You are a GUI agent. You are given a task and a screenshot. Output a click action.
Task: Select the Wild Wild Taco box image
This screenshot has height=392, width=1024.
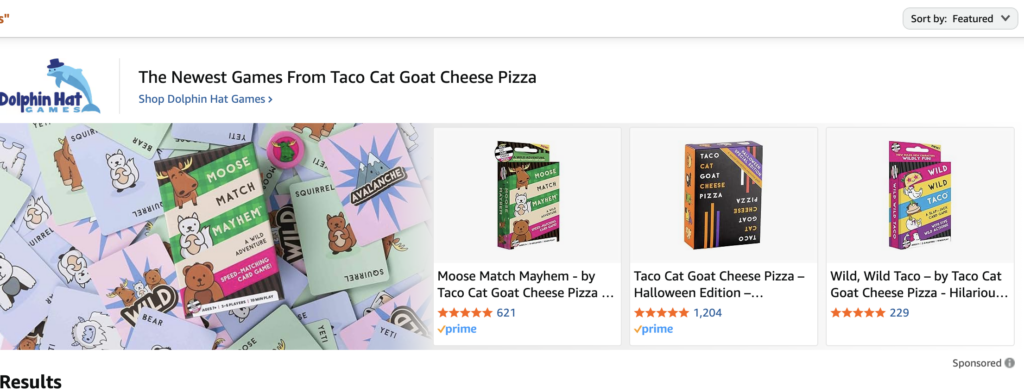coord(920,195)
